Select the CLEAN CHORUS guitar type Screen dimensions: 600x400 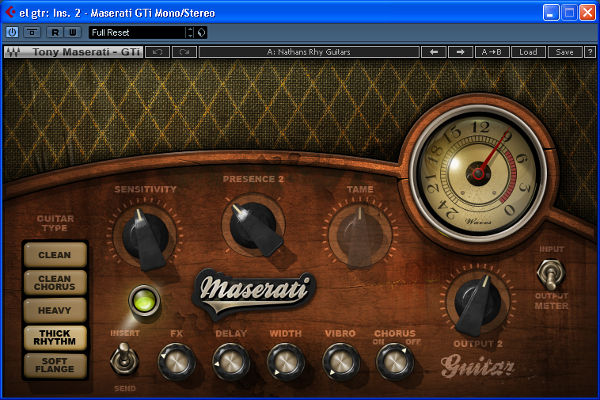(55, 283)
